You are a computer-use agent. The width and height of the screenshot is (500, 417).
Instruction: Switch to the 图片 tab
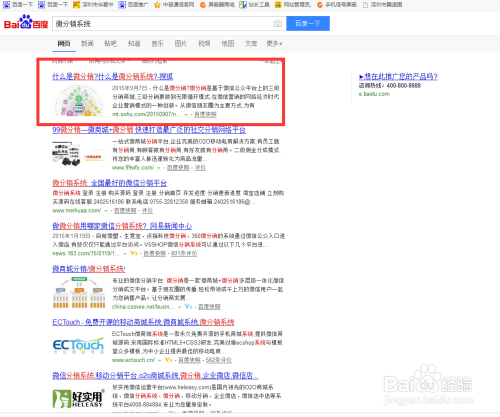(x=181, y=44)
